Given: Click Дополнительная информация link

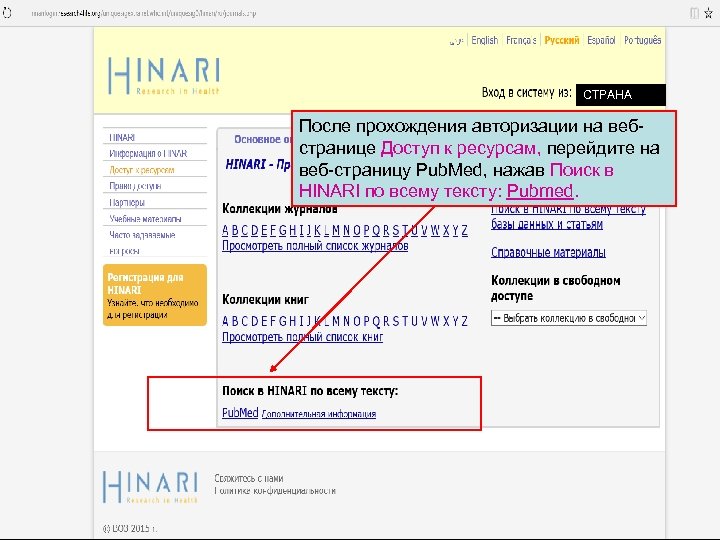Looking at the screenshot, I should (x=319, y=414).
